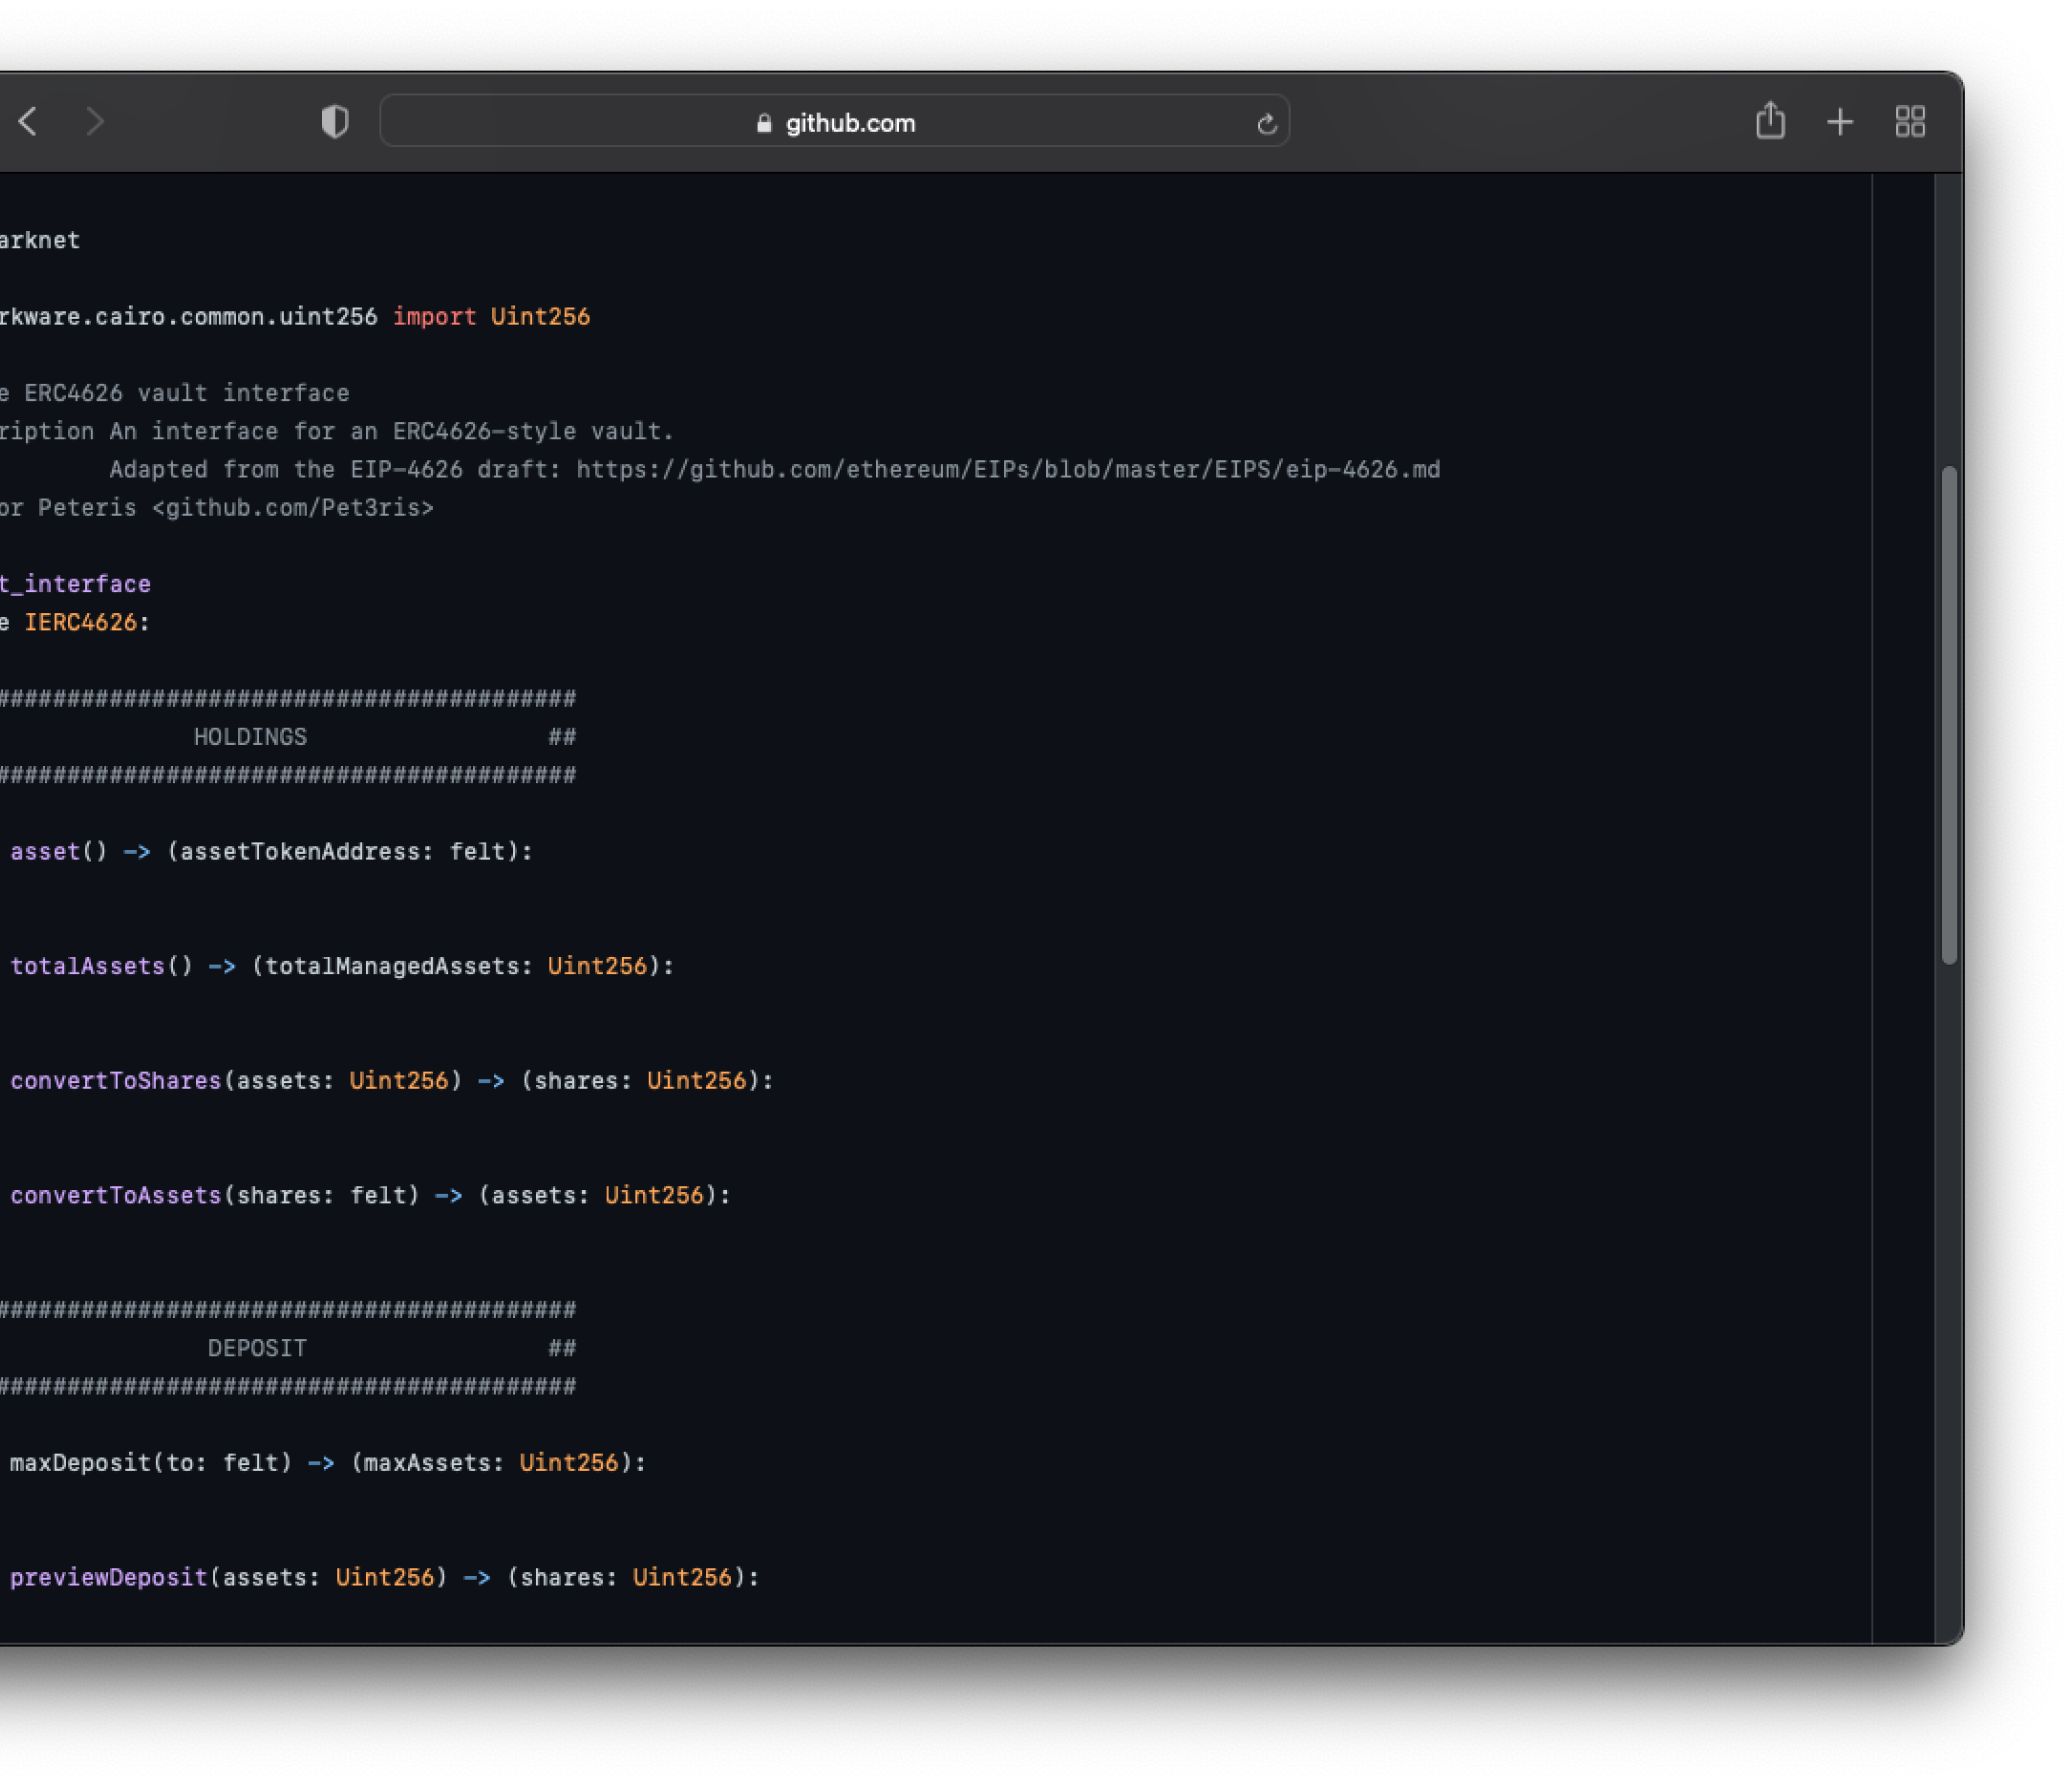Click the convertToShares function name
This screenshot has width=2070, height=1787.
116,1081
